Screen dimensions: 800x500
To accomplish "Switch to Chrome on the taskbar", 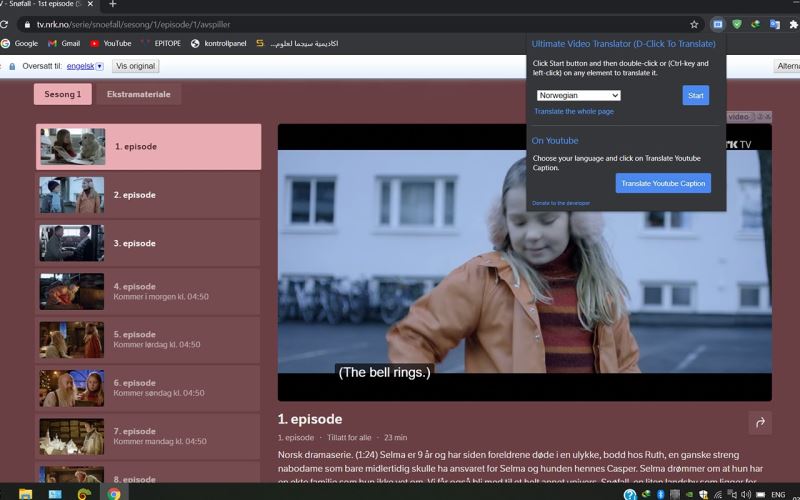I will pos(114,493).
